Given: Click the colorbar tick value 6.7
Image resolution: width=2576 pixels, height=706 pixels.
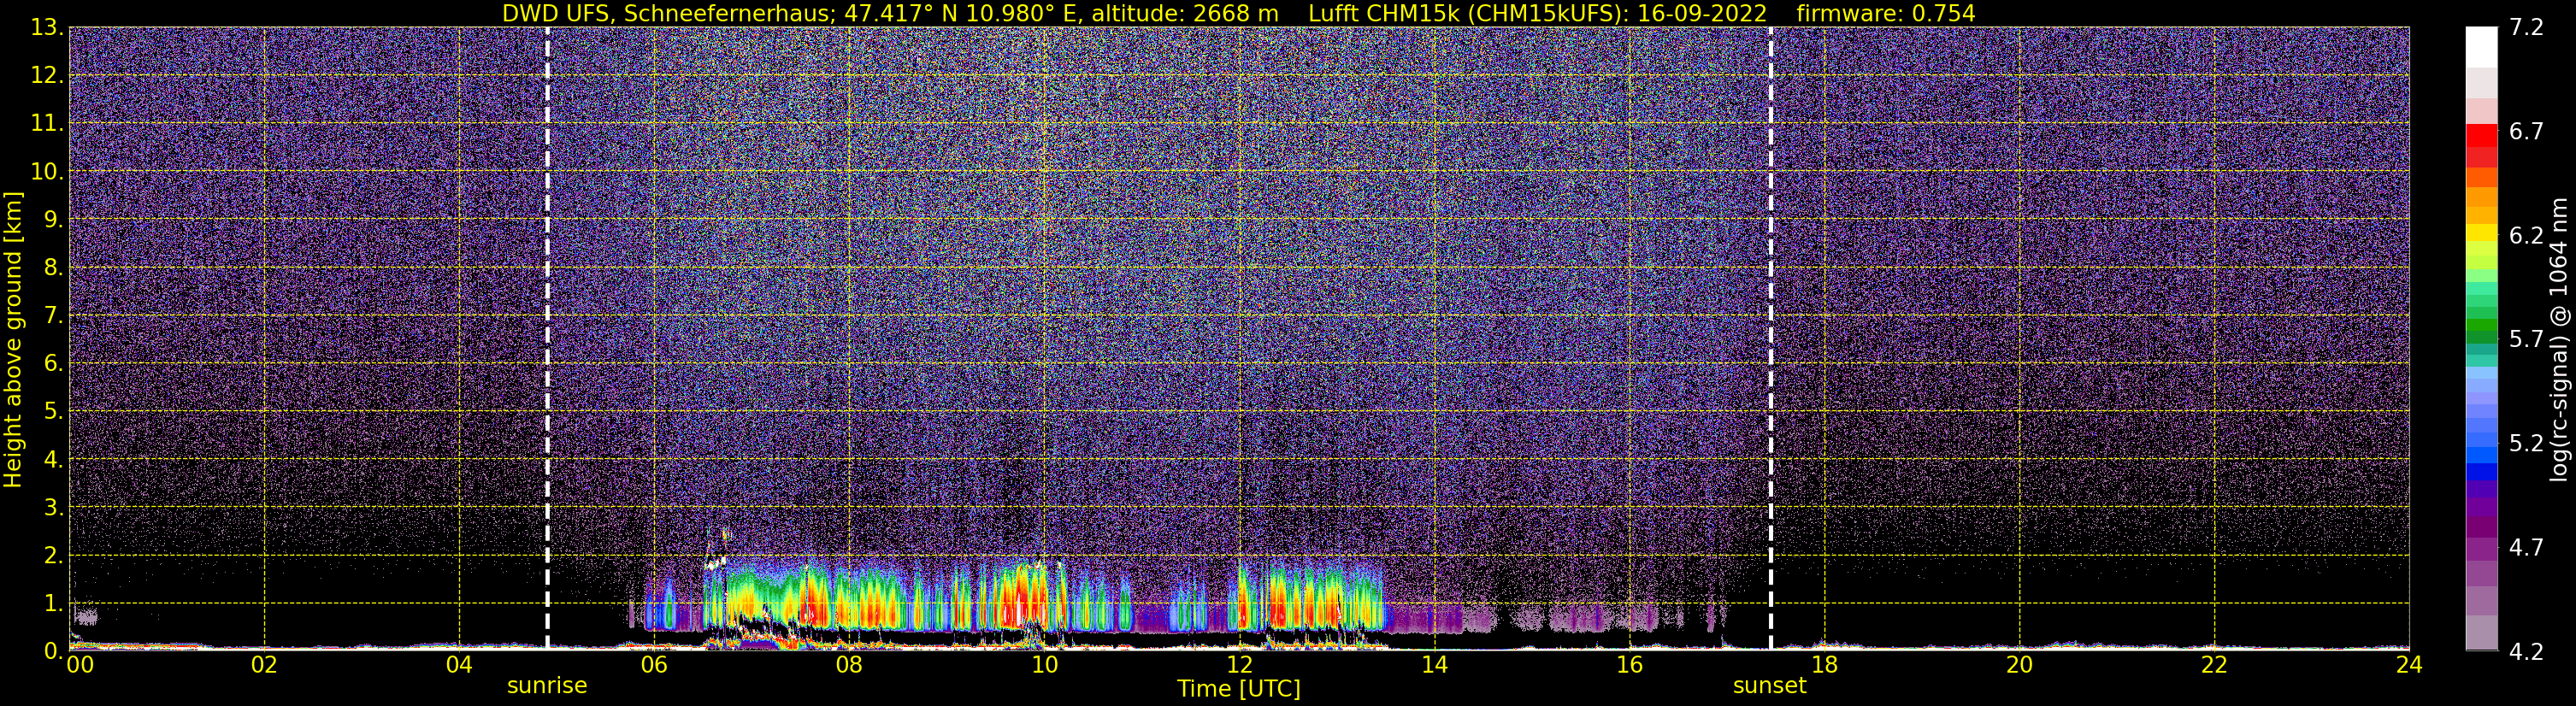Looking at the screenshot, I should tap(2527, 132).
